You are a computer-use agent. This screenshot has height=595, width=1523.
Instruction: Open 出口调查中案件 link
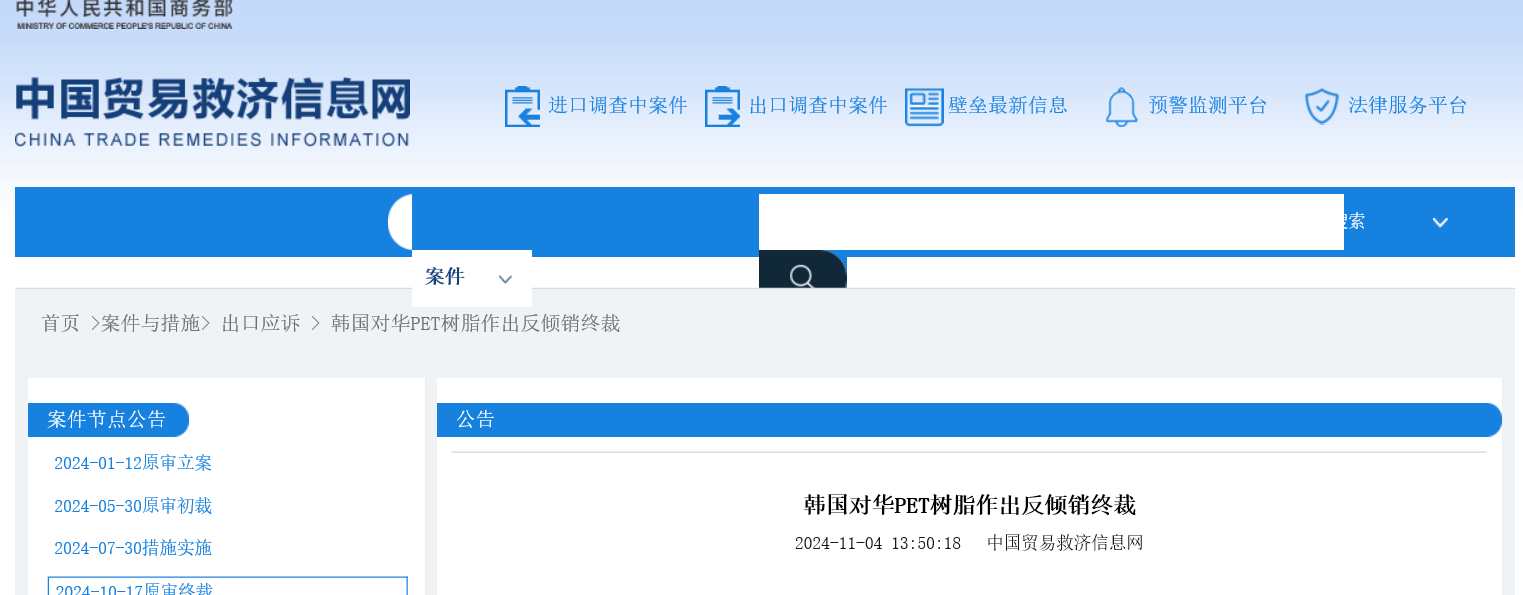(x=818, y=105)
